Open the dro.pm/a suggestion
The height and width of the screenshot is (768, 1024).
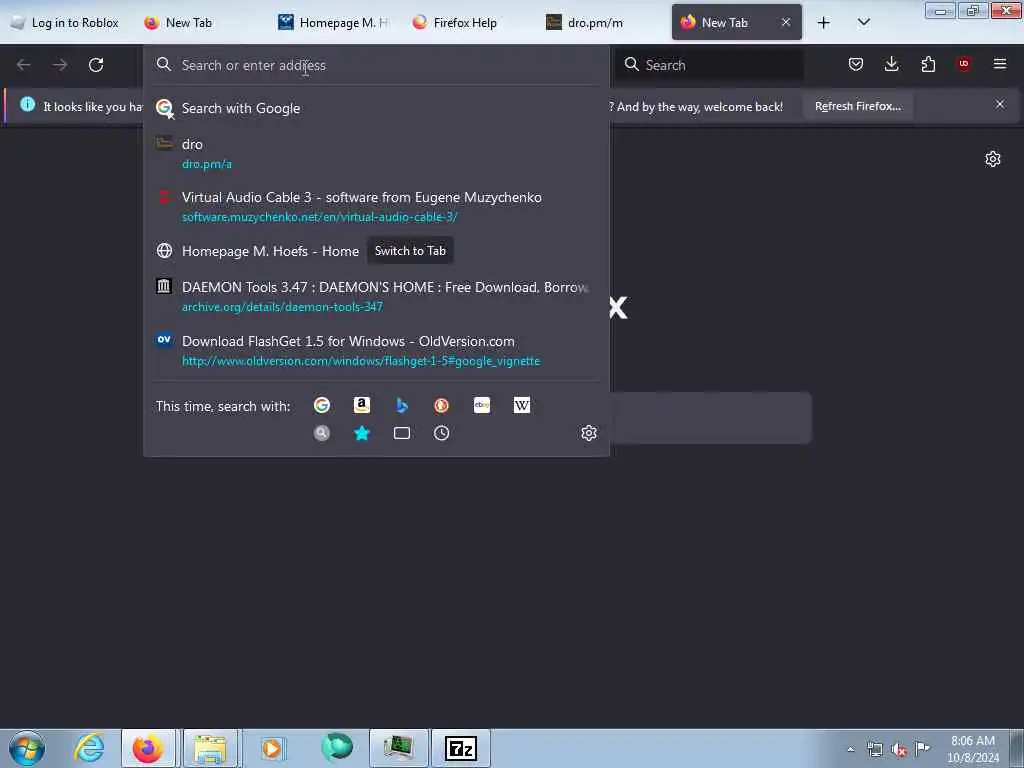point(376,153)
